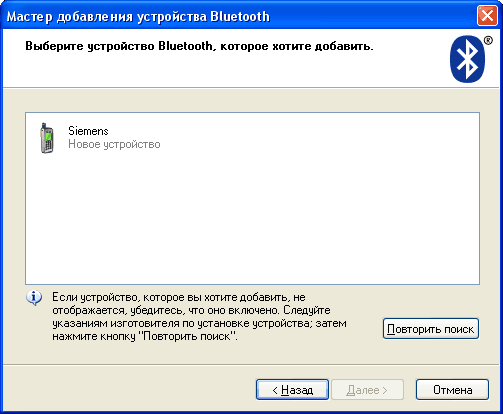Close the Bluetooth wizard with red X
The image size is (503, 414).
click(x=487, y=15)
